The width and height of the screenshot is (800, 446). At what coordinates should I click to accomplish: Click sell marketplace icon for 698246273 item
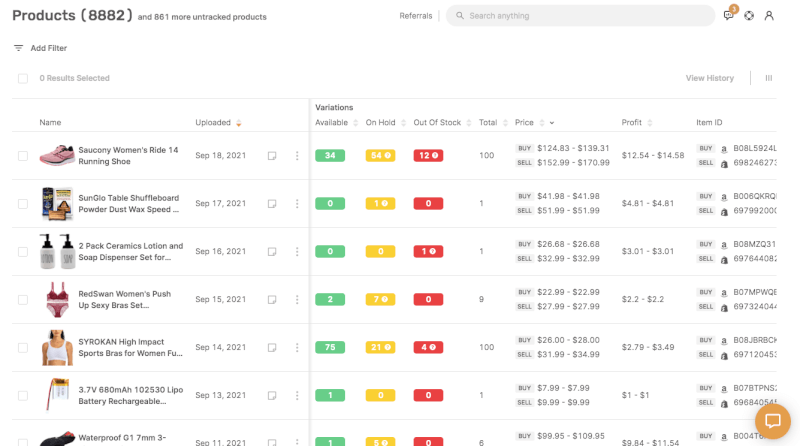pyautogui.click(x=723, y=164)
